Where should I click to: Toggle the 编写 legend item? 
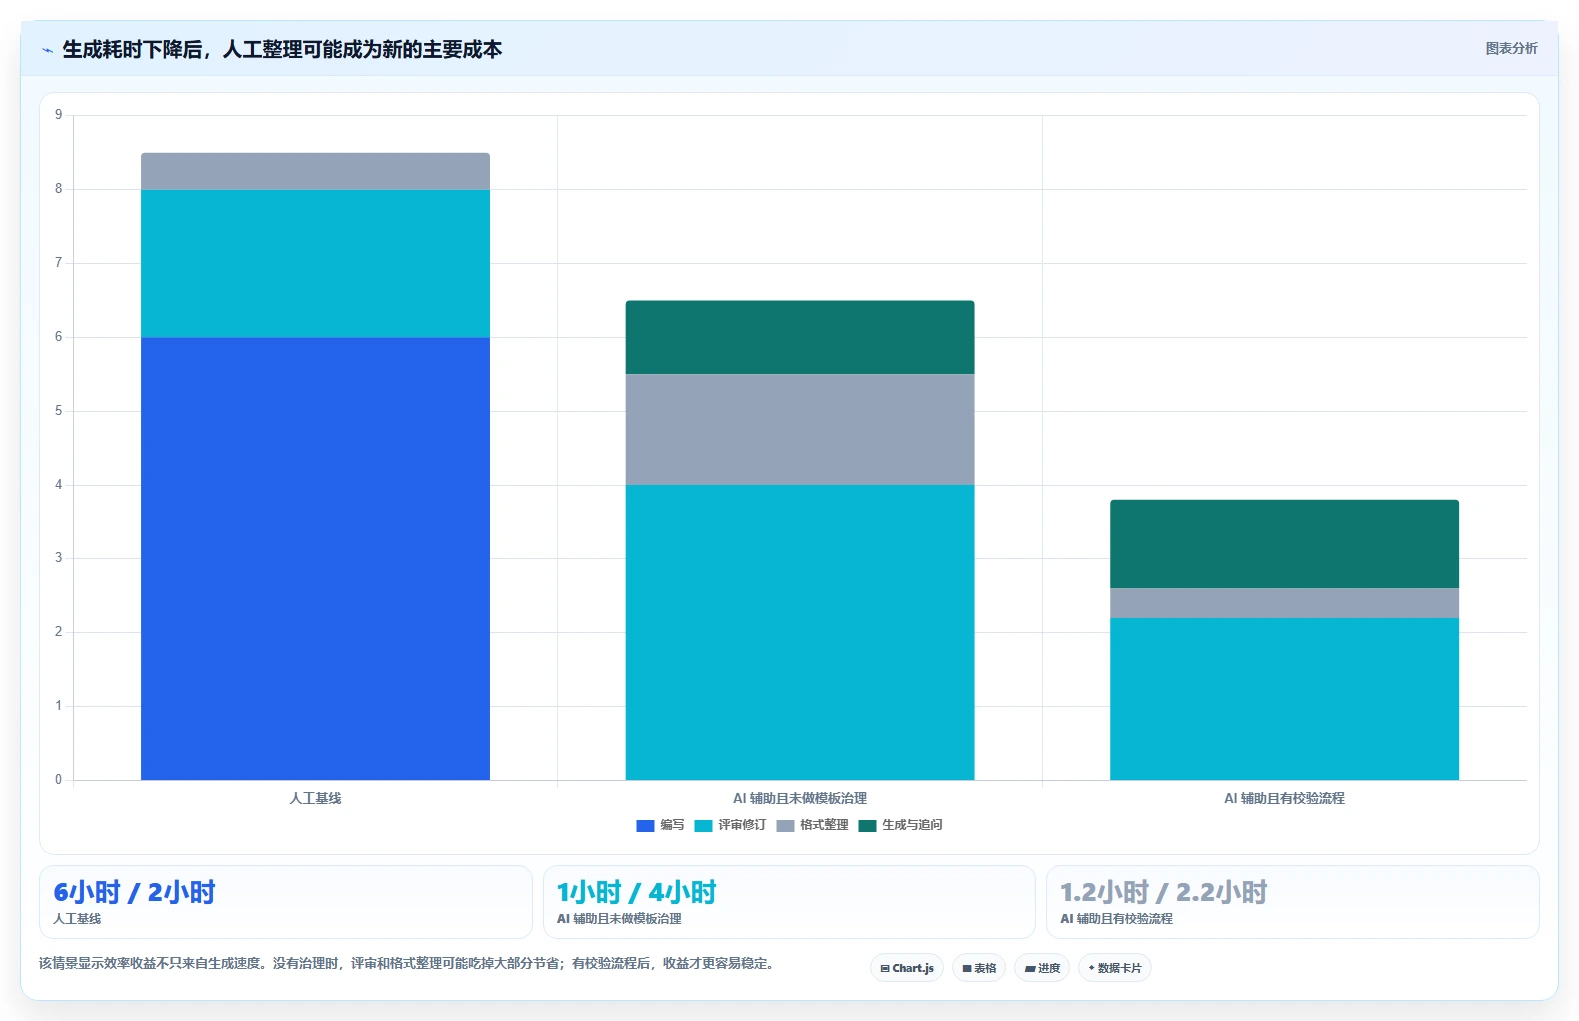click(x=660, y=825)
